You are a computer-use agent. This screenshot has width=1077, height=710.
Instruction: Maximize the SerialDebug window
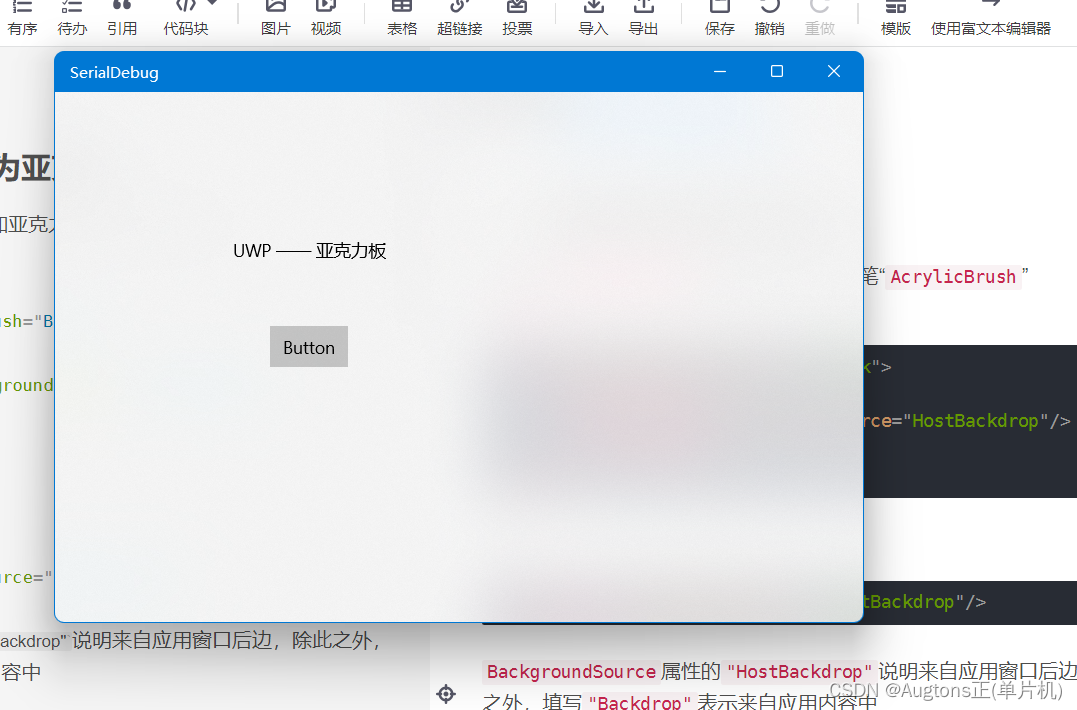[777, 71]
